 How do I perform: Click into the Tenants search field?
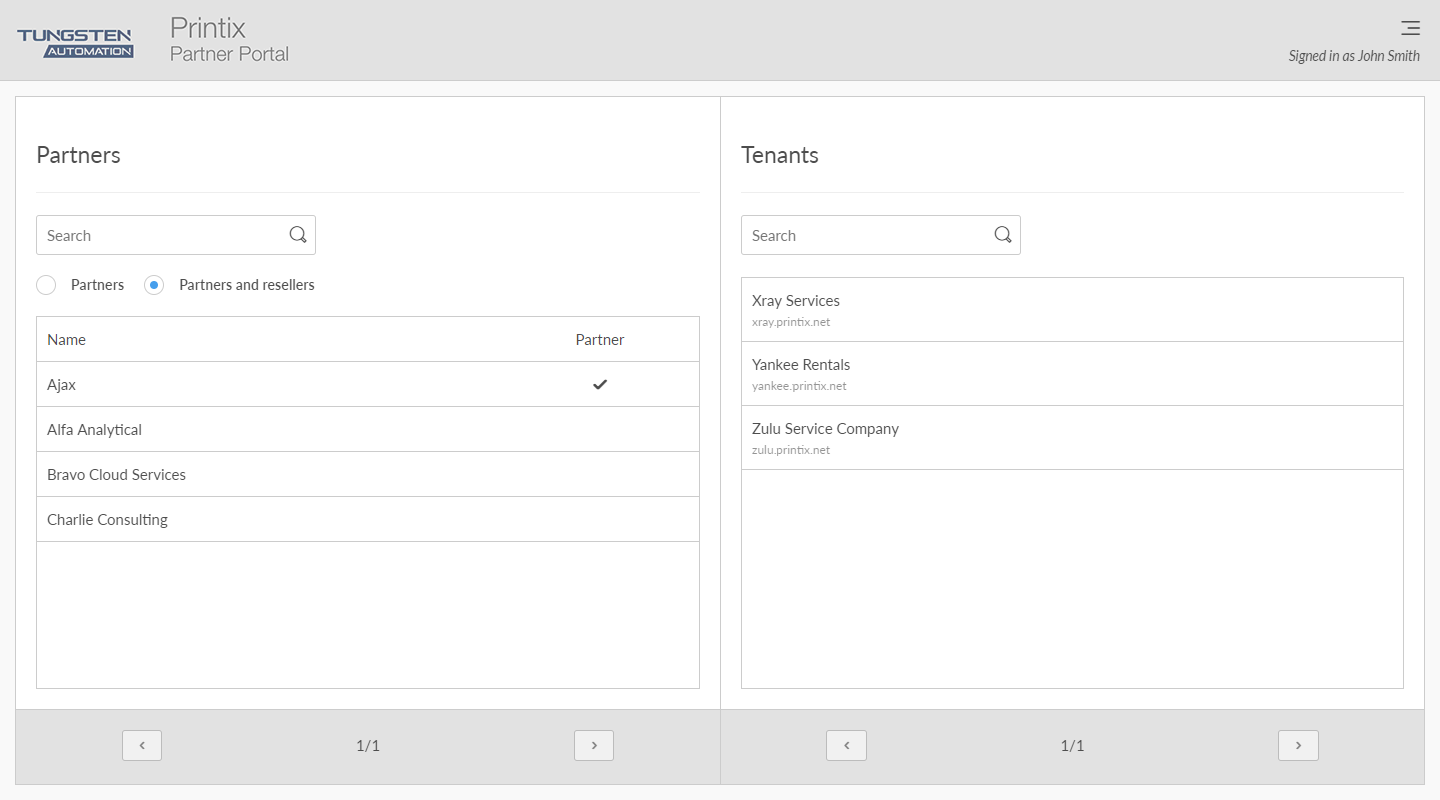[865, 235]
